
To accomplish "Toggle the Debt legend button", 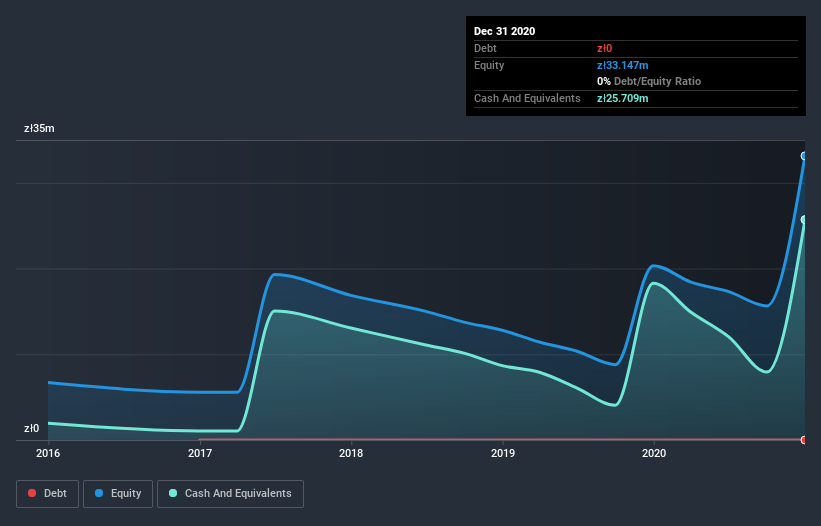I will (47, 494).
